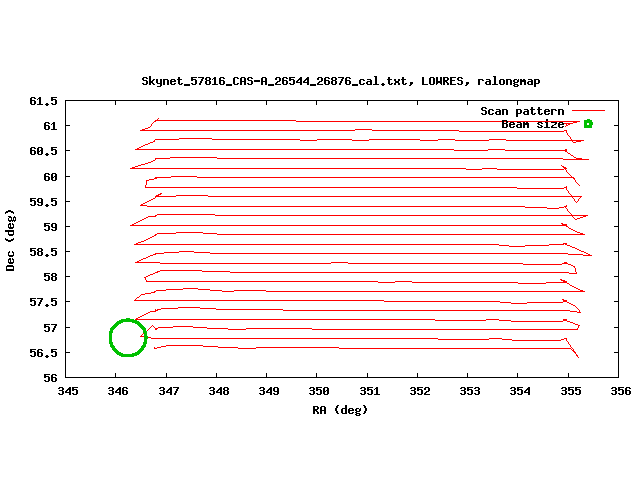This screenshot has height=480, width=640.
Task: Click the y-axis tick label 57
Action: 51,328
